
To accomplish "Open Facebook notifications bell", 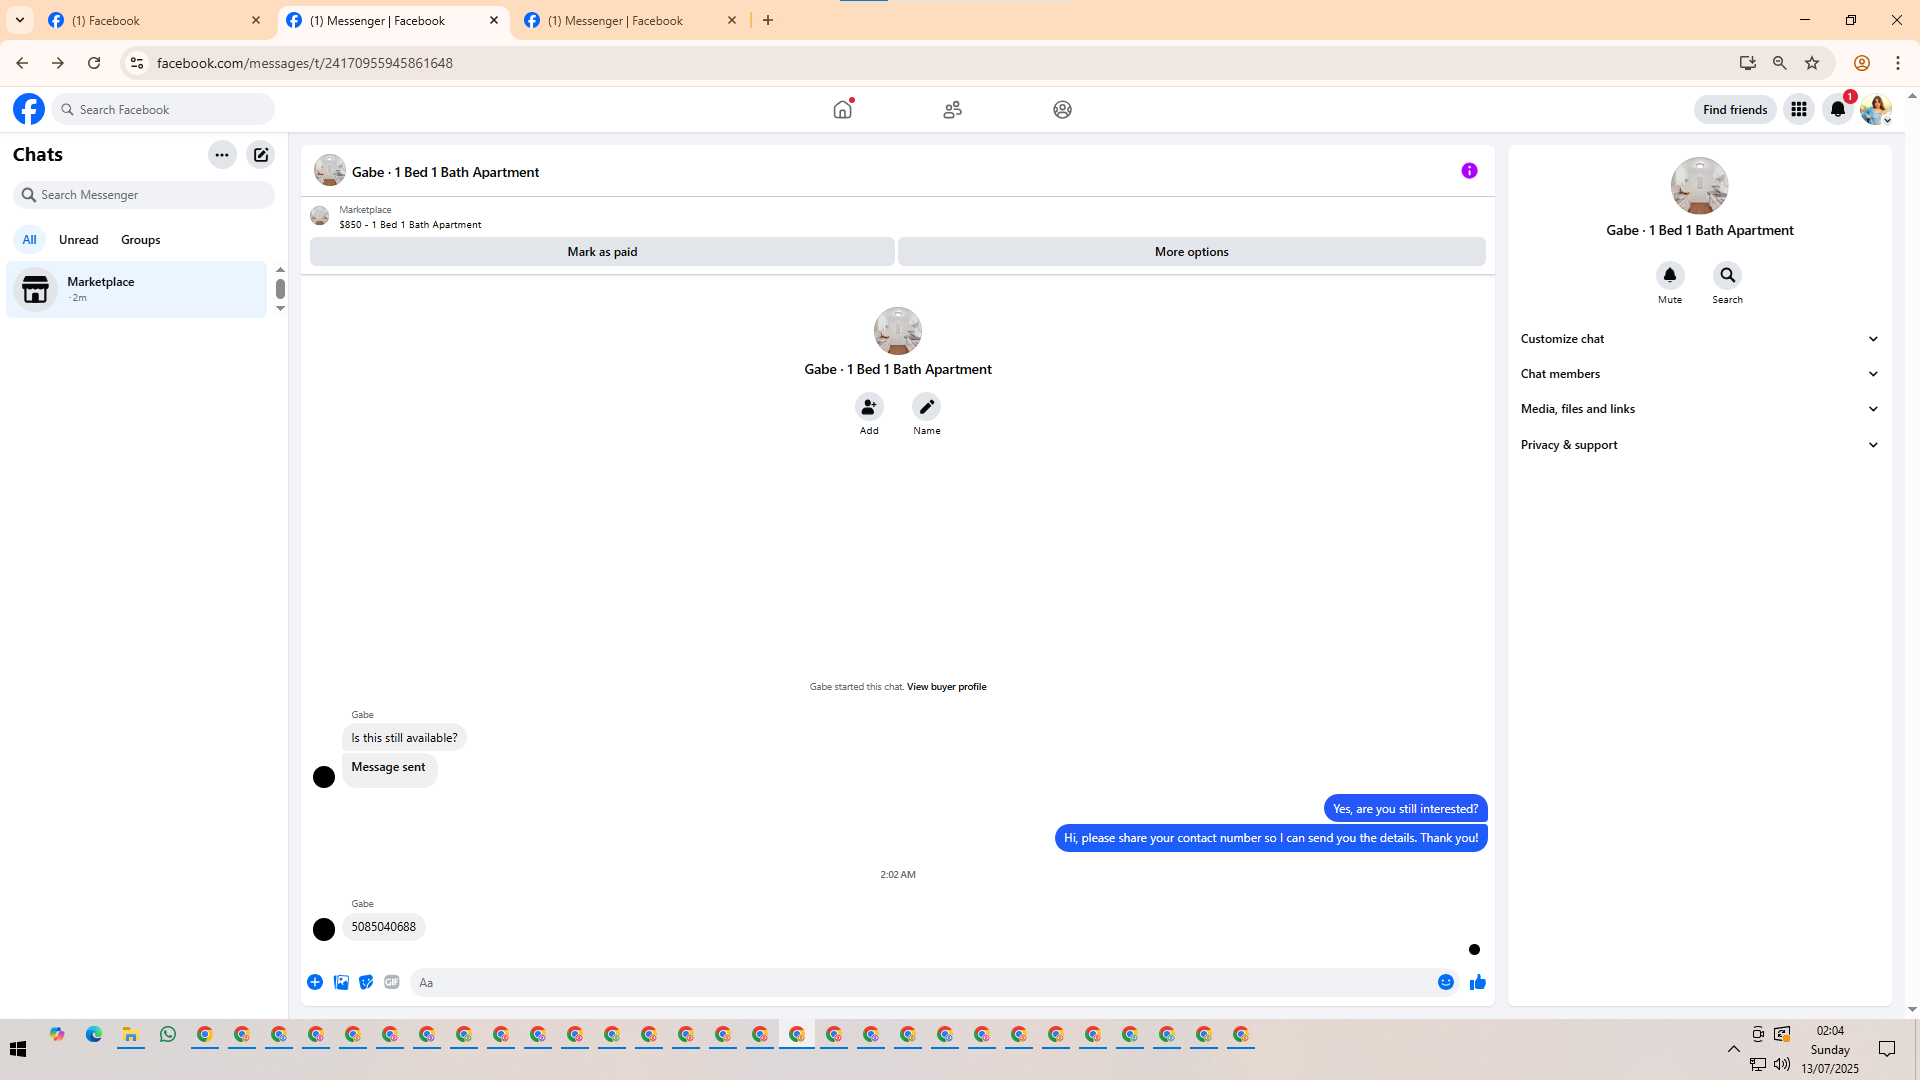I will click(1837, 109).
